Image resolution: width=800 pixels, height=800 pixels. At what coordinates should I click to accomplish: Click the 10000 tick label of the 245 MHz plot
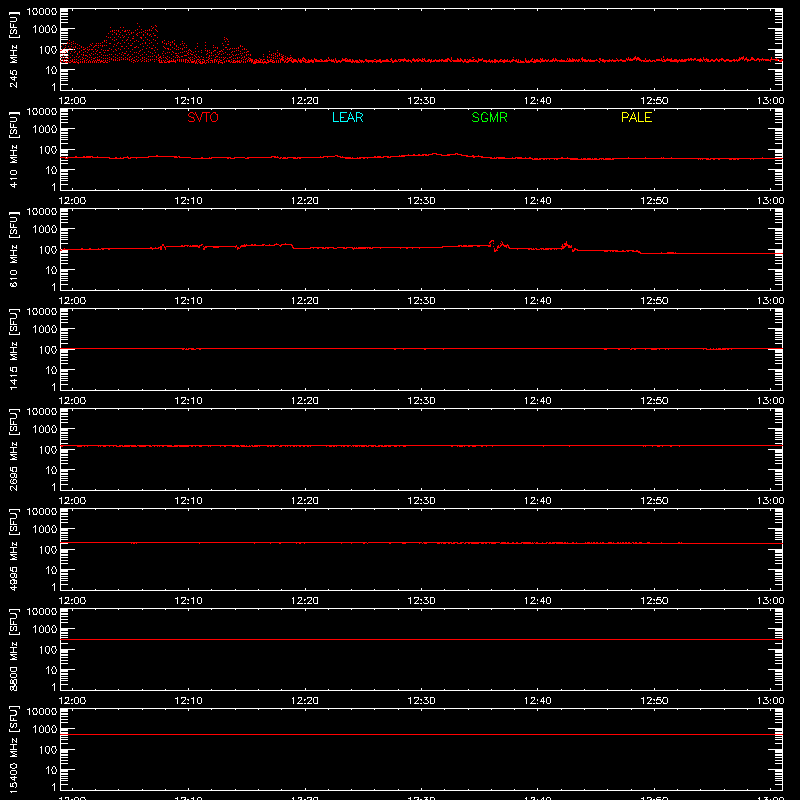click(42, 12)
